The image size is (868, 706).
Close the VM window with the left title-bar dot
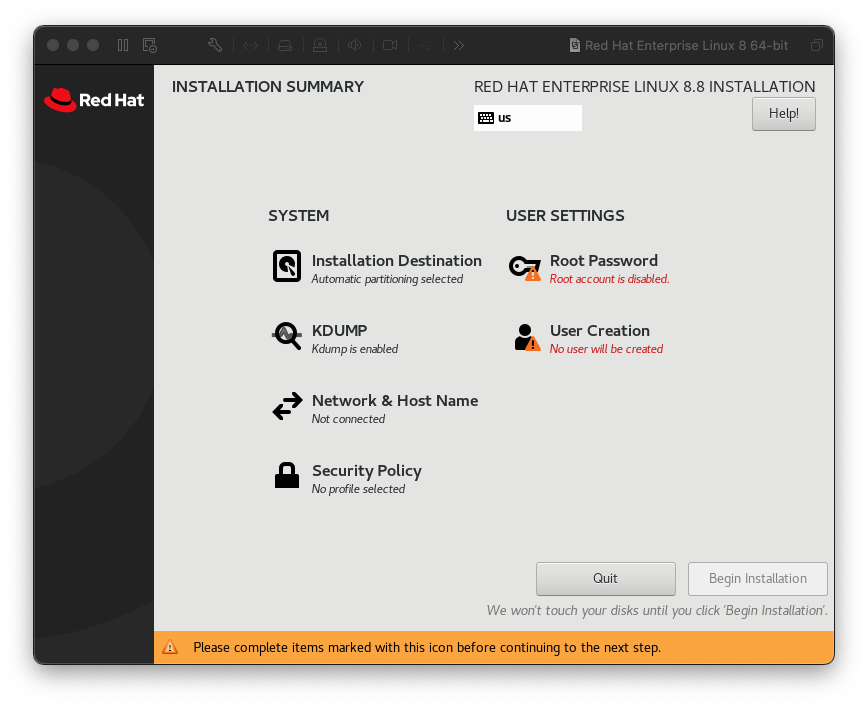click(53, 45)
